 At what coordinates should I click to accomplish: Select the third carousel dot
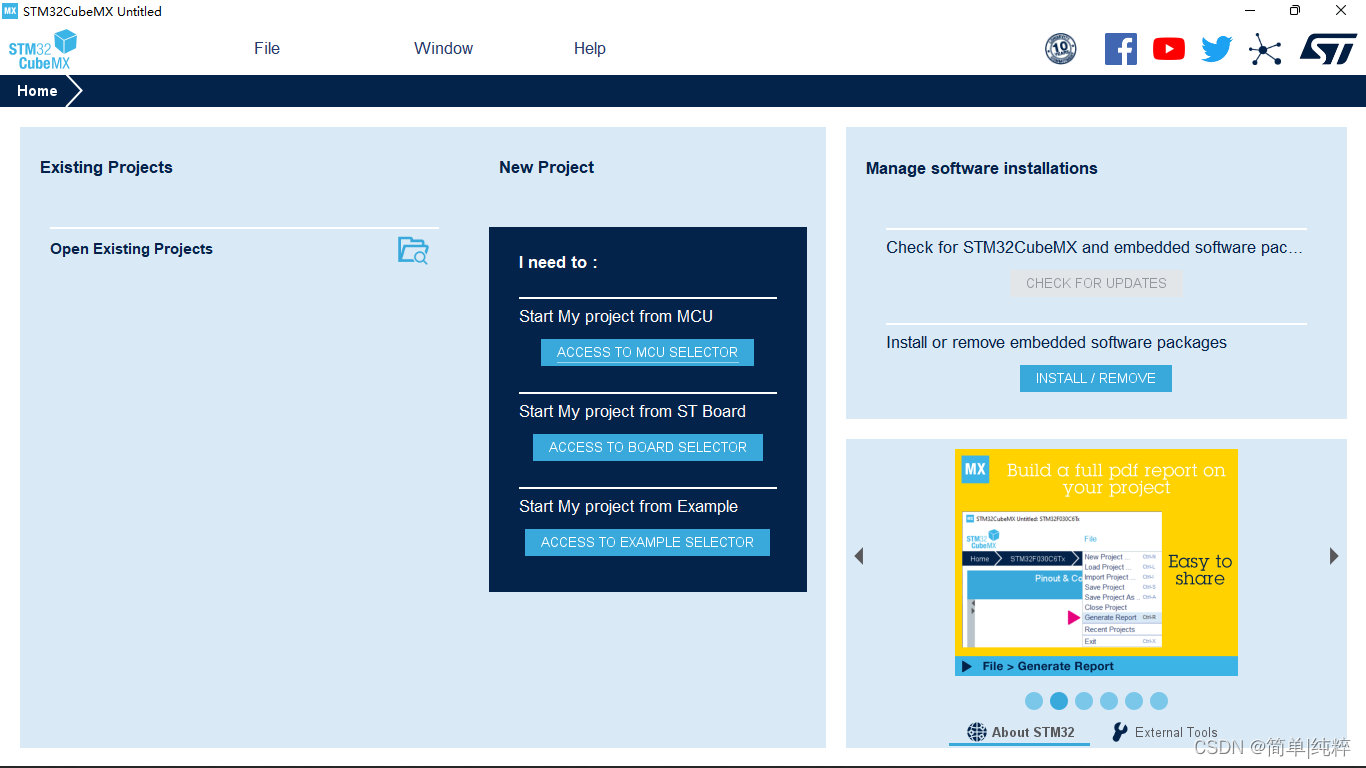(1084, 701)
